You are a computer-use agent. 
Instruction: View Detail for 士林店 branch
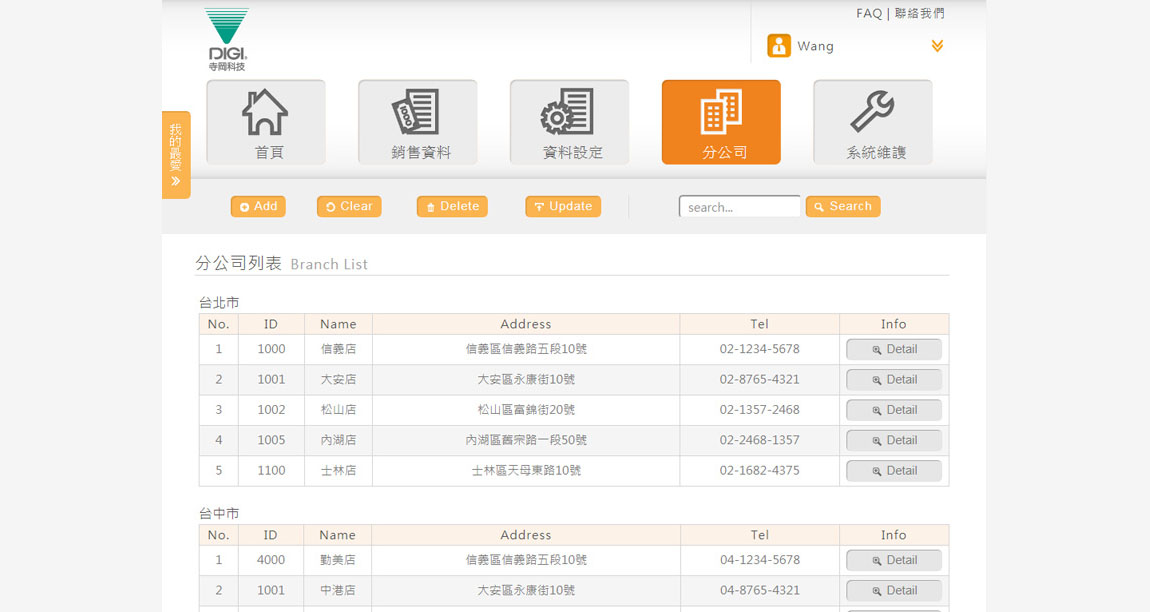point(894,471)
